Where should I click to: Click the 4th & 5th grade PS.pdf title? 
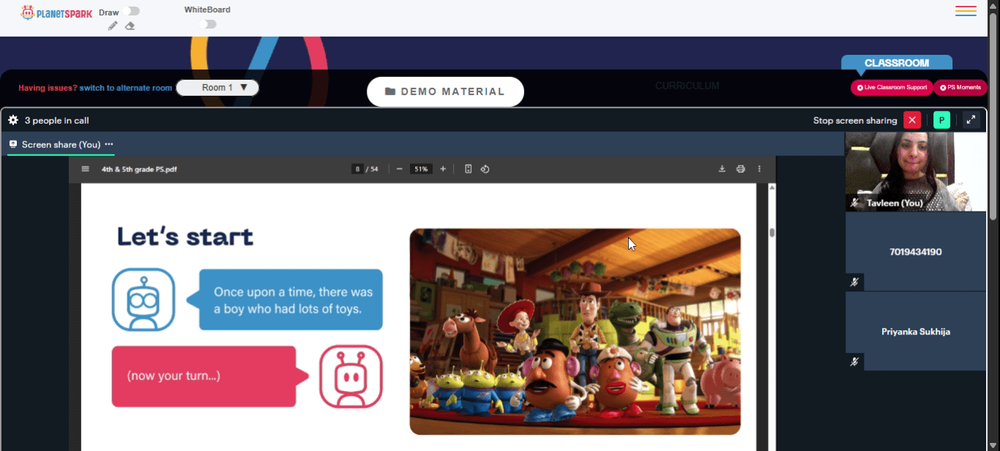pyautogui.click(x=139, y=169)
